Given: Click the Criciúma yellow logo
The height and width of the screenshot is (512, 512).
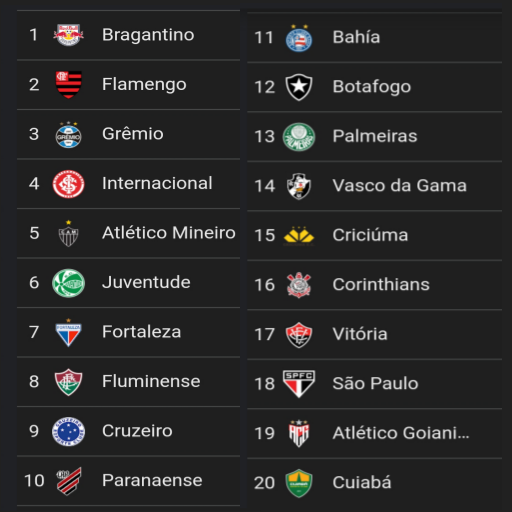Looking at the screenshot, I should [299, 235].
